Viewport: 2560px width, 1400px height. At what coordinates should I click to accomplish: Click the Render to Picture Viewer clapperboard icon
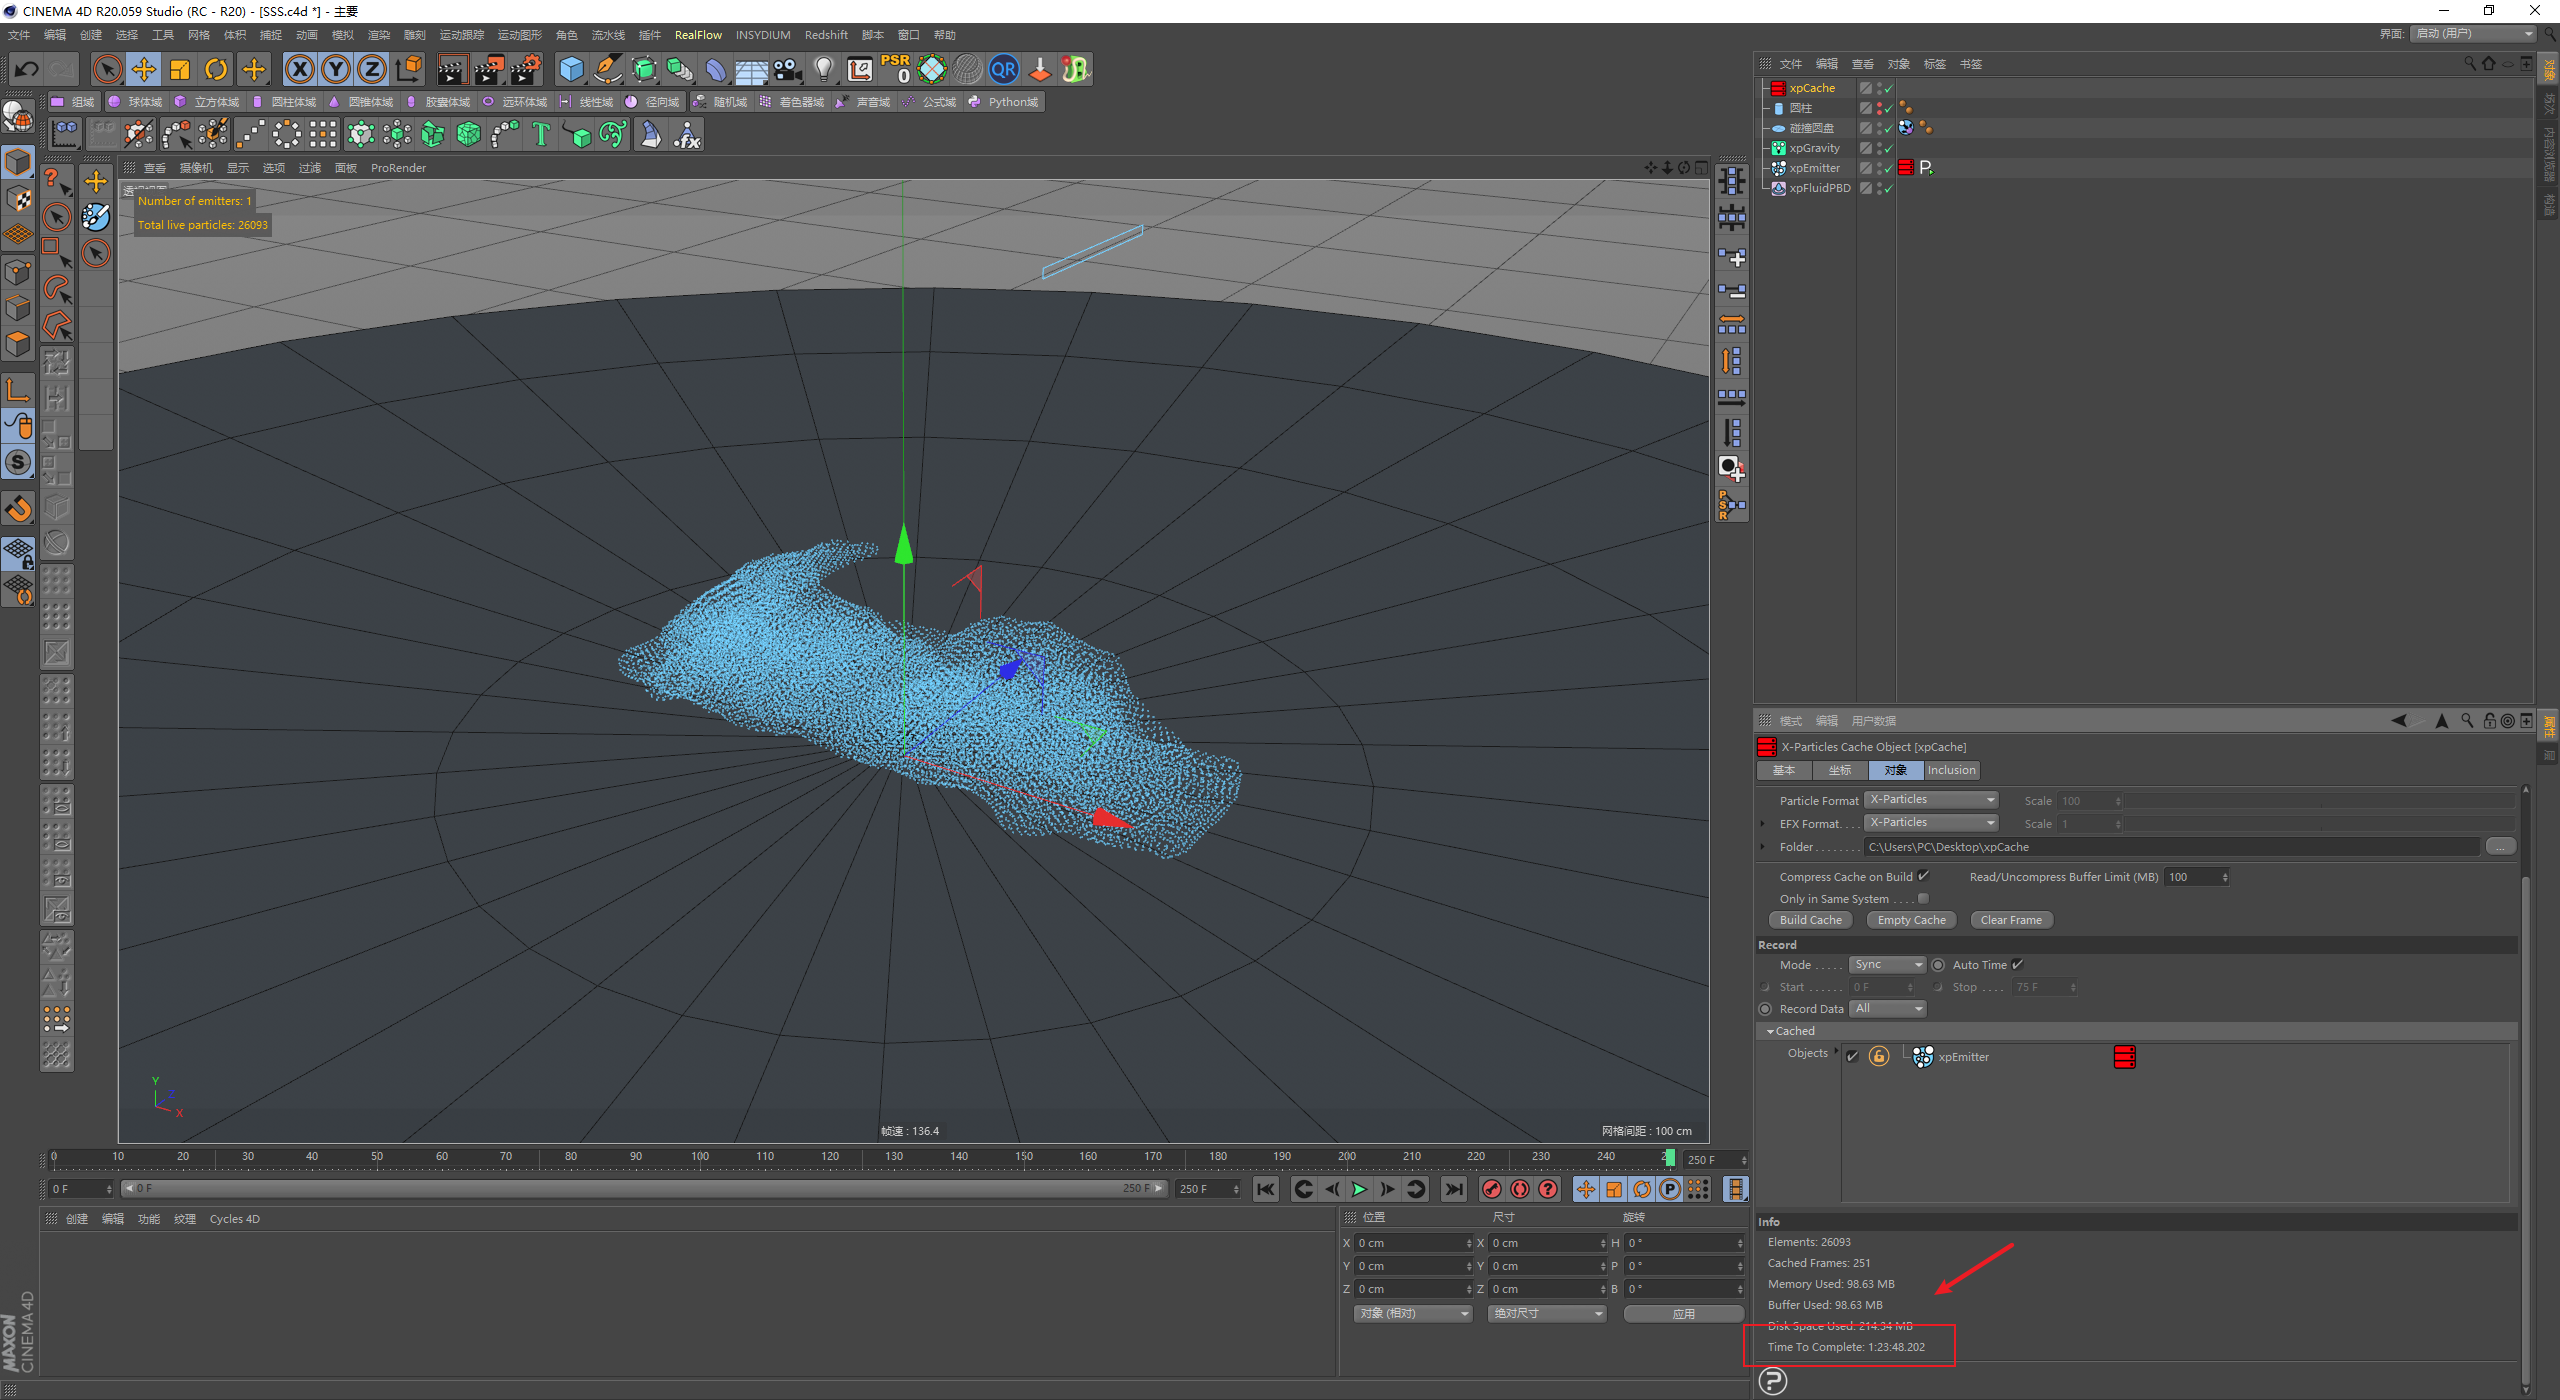point(489,69)
